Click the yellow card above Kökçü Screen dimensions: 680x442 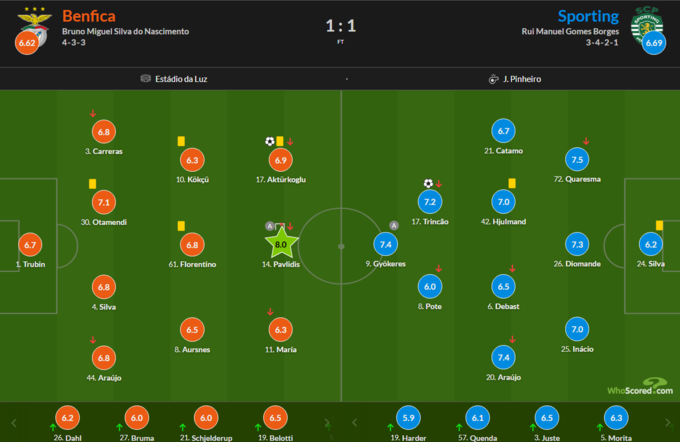point(181,142)
